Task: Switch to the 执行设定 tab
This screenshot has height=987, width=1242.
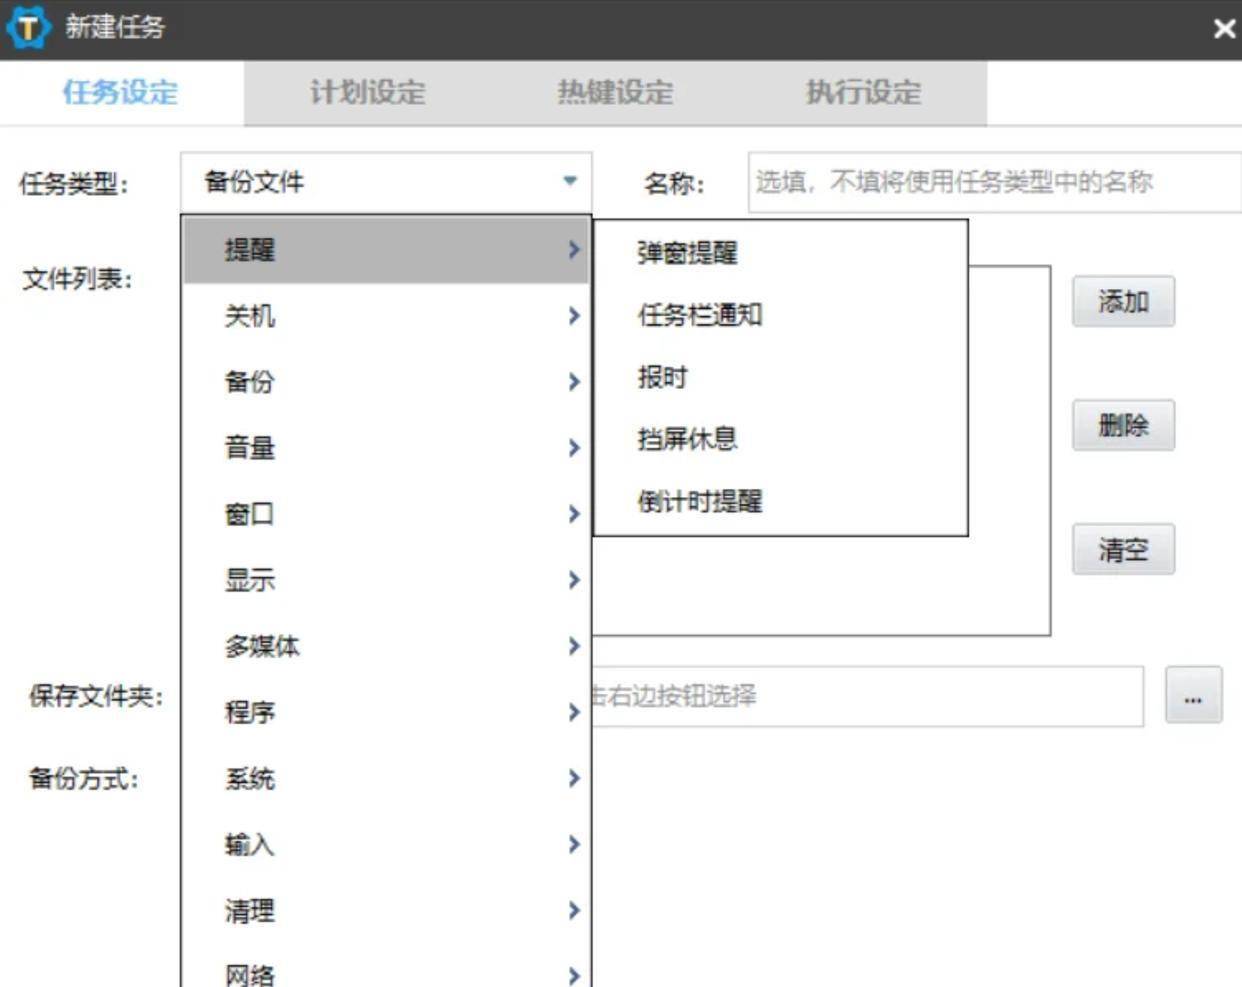Action: [861, 92]
